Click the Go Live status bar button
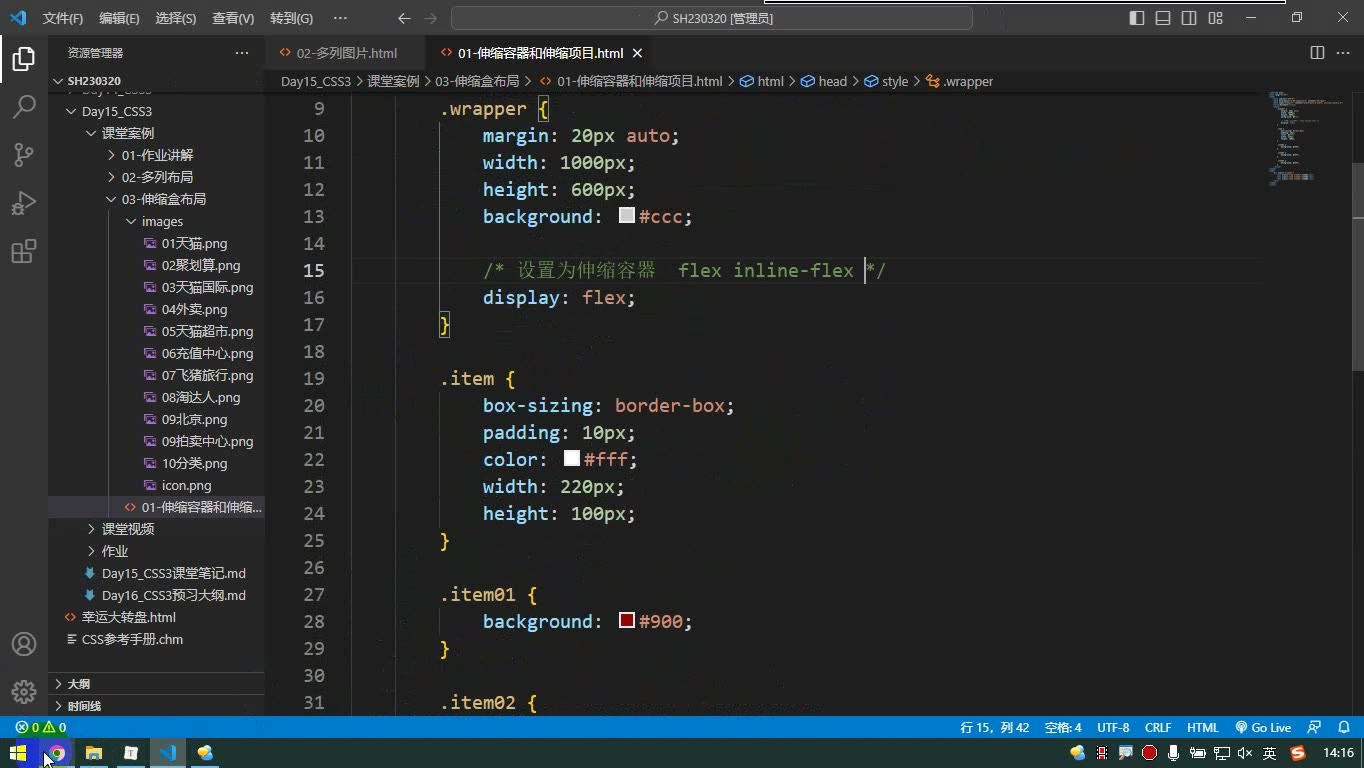The width and height of the screenshot is (1364, 768). pyautogui.click(x=1263, y=728)
